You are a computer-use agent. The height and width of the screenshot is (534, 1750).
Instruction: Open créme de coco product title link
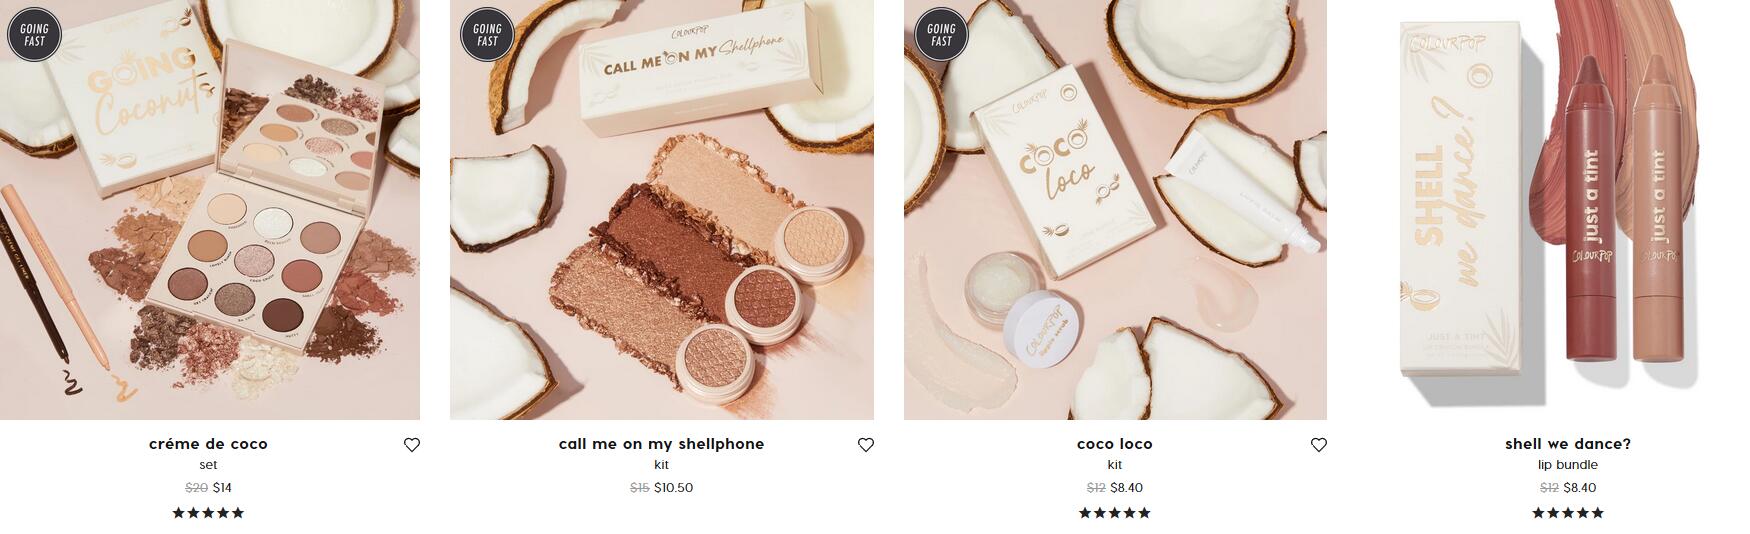(208, 444)
